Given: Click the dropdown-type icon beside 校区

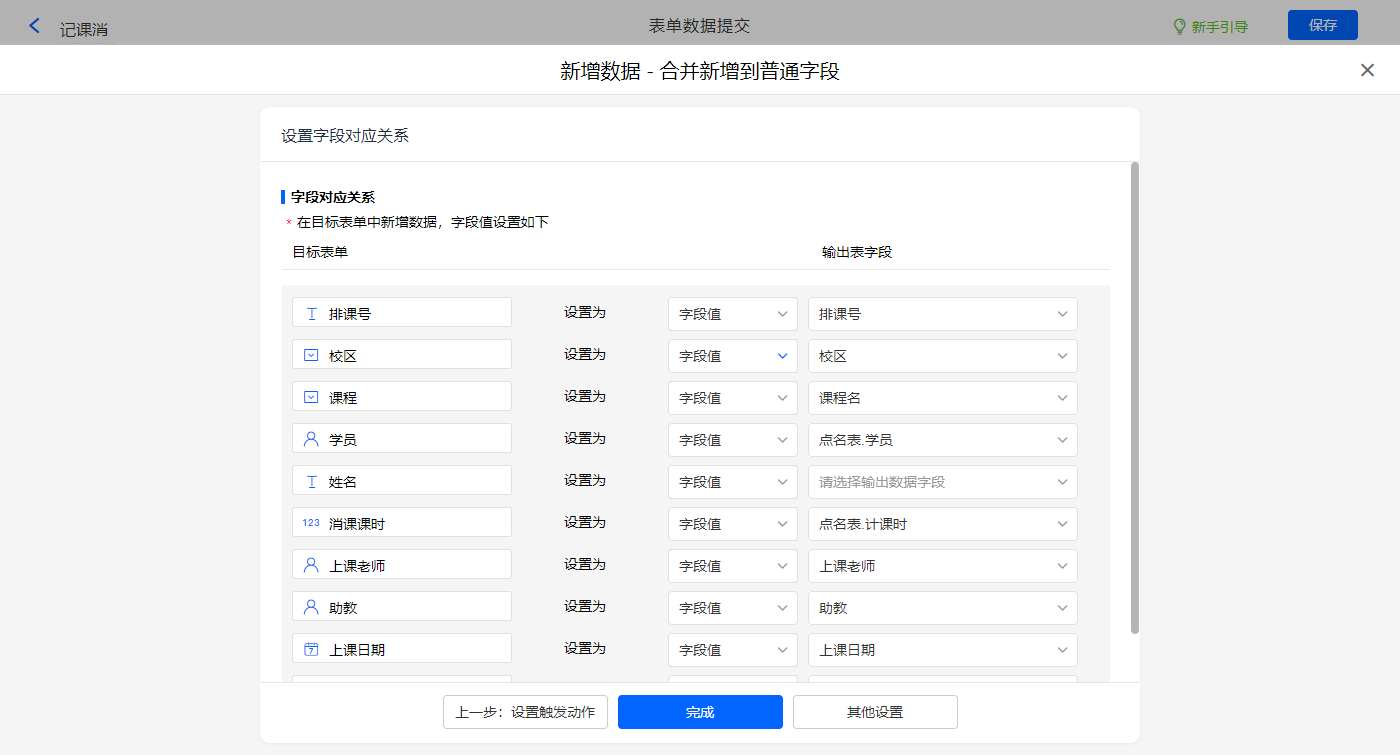Looking at the screenshot, I should pos(311,355).
